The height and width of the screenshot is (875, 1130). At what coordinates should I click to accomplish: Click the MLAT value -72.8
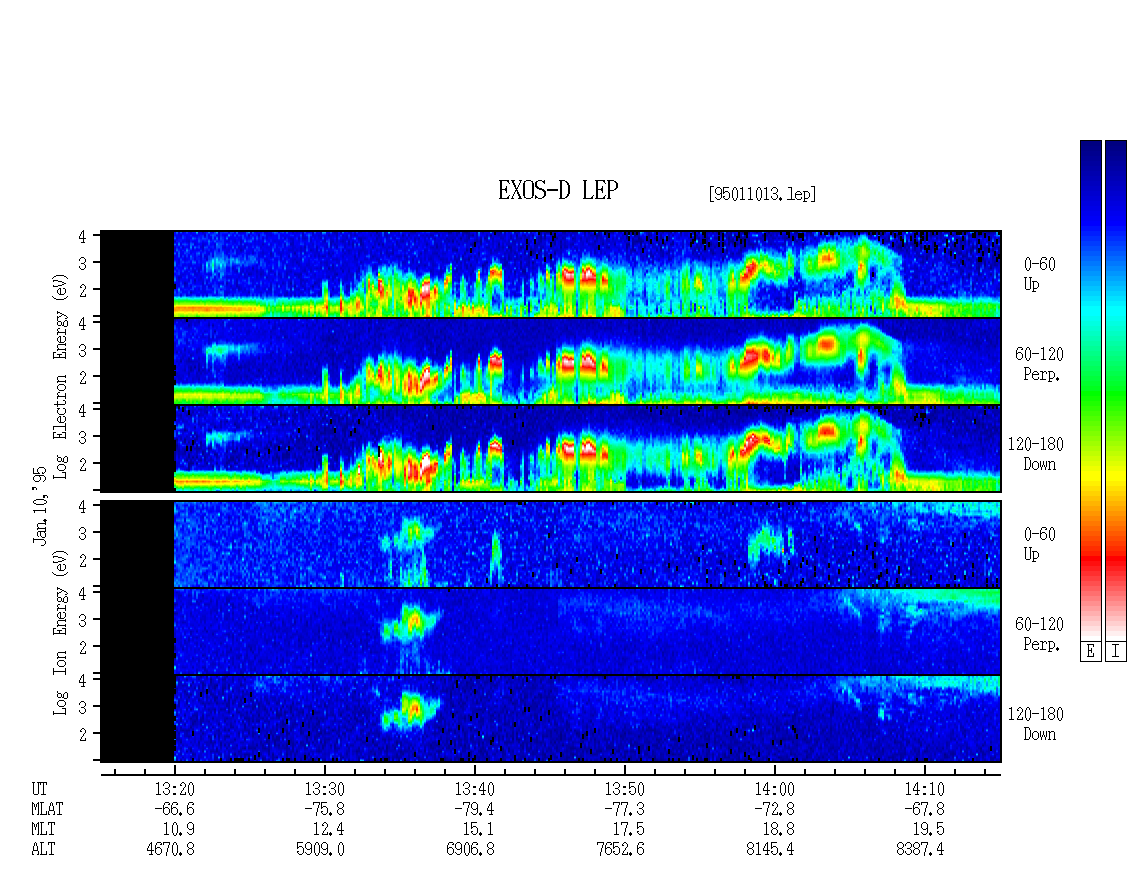(774, 809)
